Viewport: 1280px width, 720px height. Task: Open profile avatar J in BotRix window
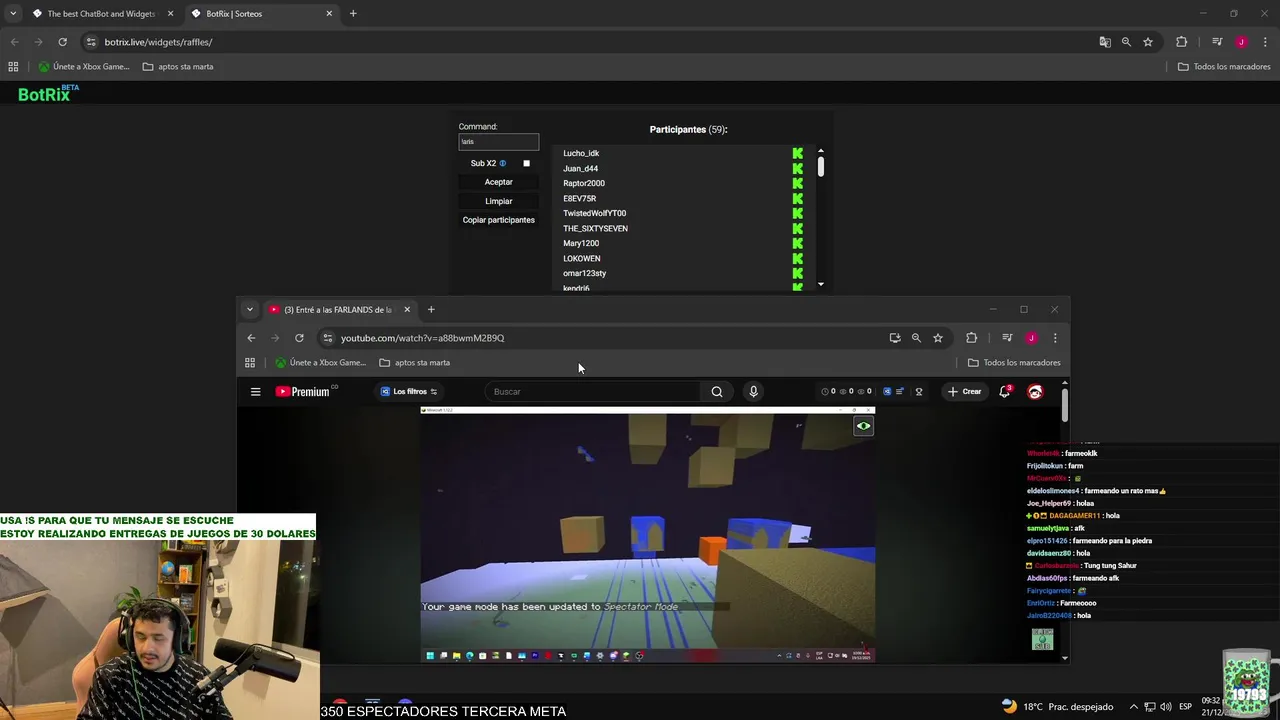click(1241, 42)
